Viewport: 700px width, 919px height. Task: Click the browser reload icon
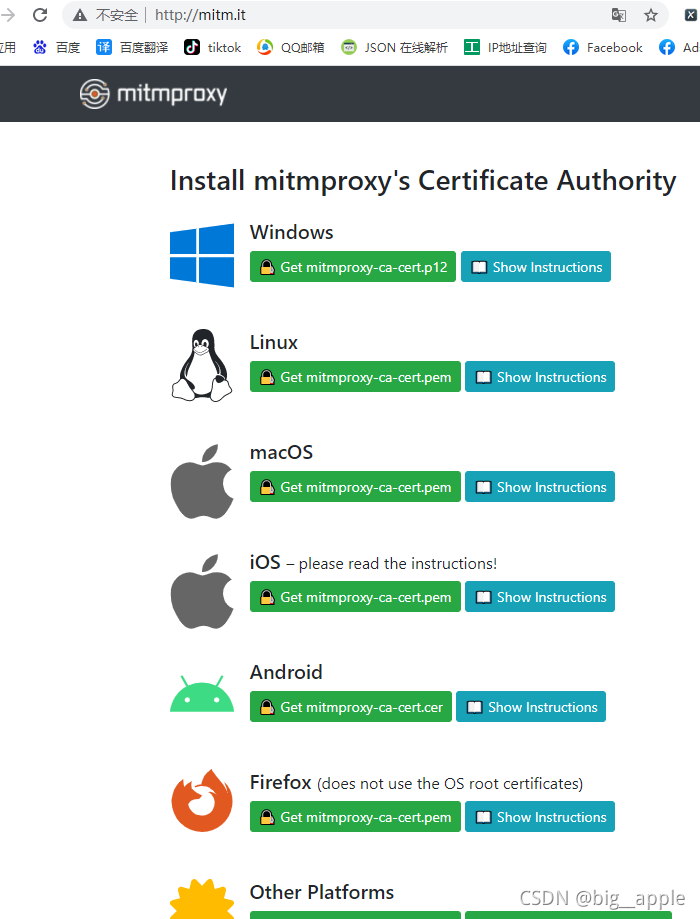40,15
